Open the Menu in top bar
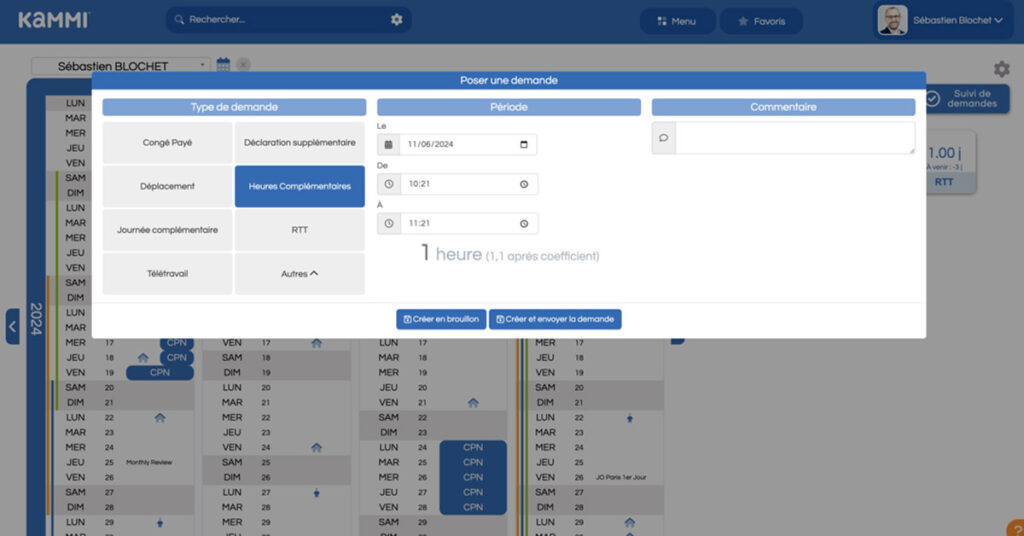 click(x=677, y=21)
